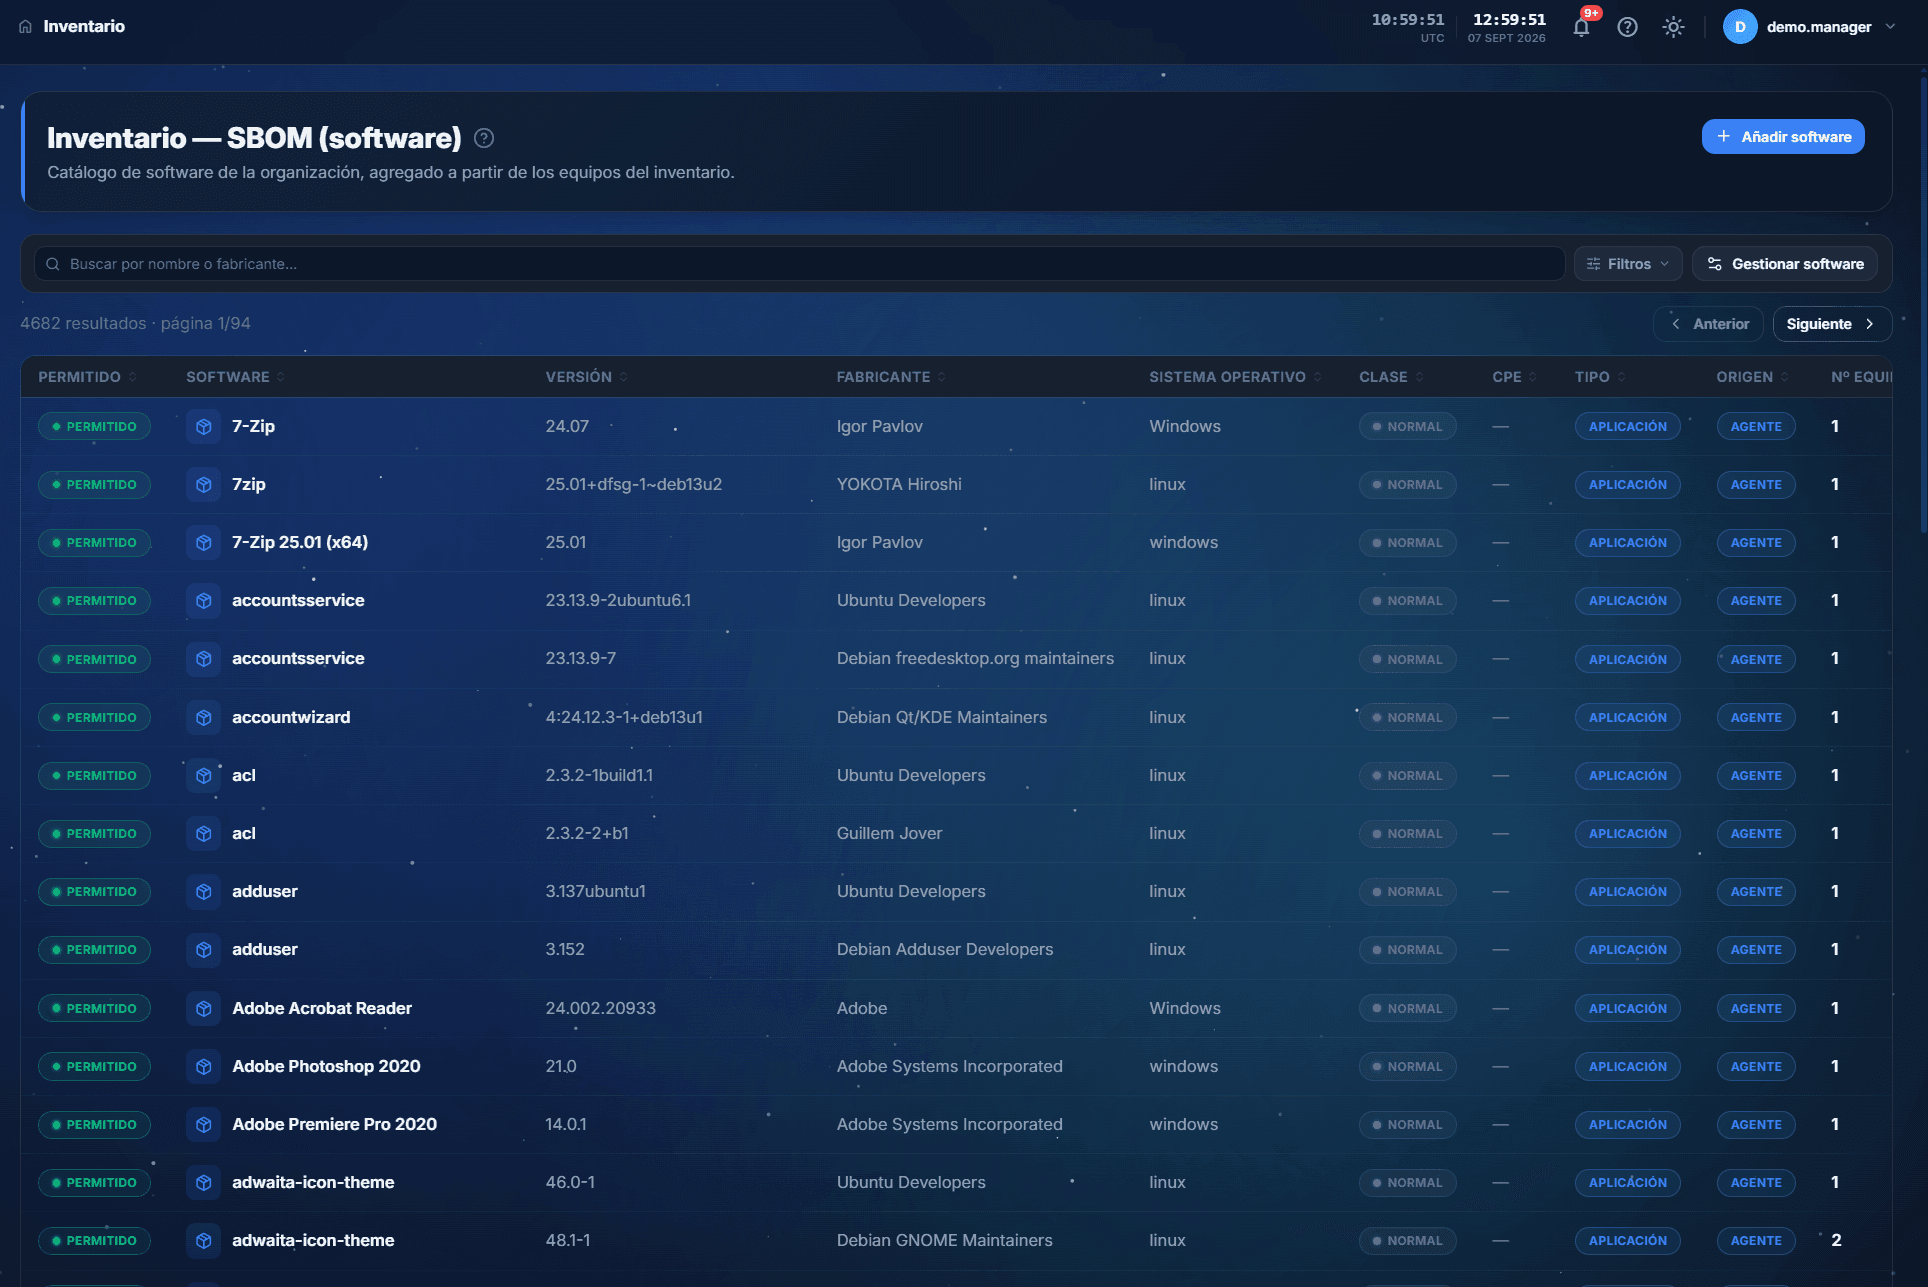Go to Siguiente page
1928x1287 pixels.
point(1832,324)
